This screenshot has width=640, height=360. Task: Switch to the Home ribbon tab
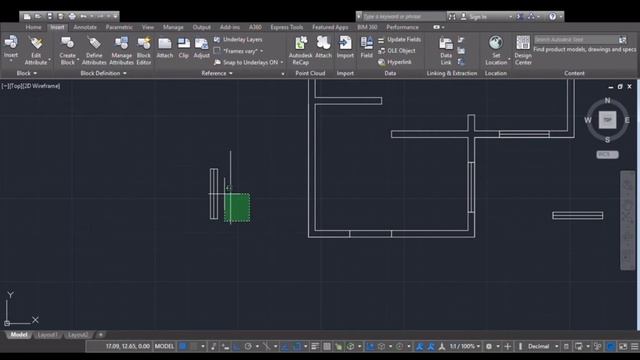tap(33, 27)
